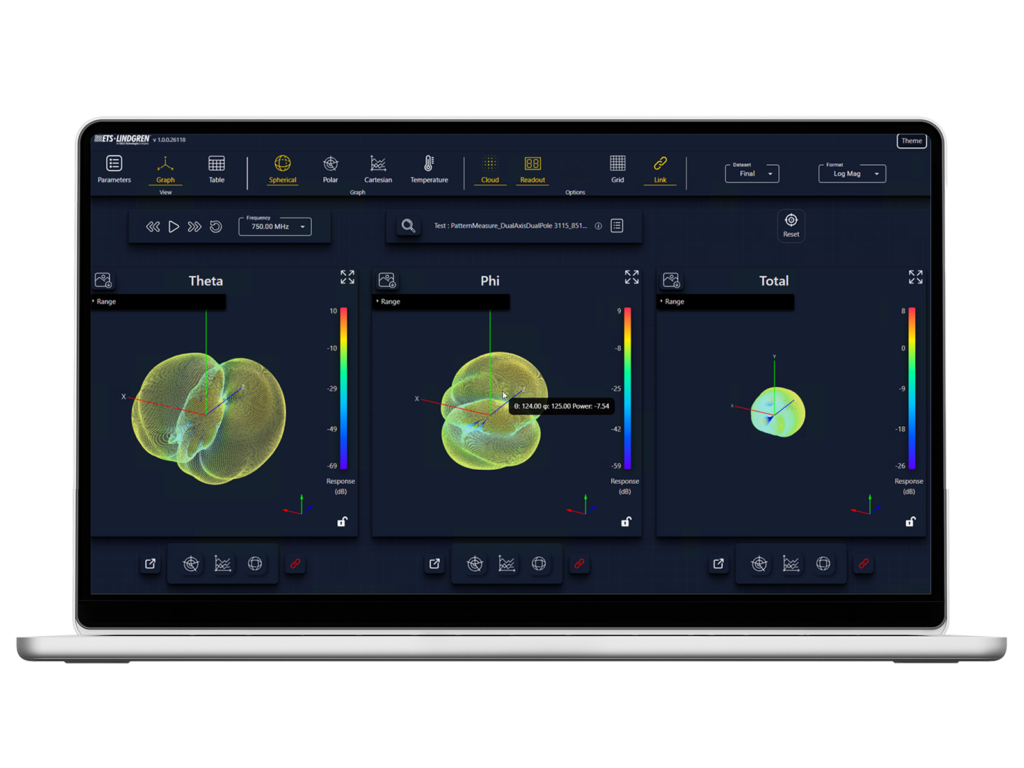Viewport: 1024px width, 768px height.
Task: Switch to Graph view
Action: click(x=165, y=169)
